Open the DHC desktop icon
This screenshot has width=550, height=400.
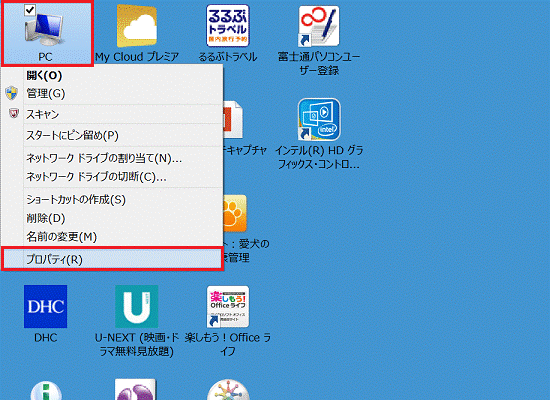click(46, 306)
